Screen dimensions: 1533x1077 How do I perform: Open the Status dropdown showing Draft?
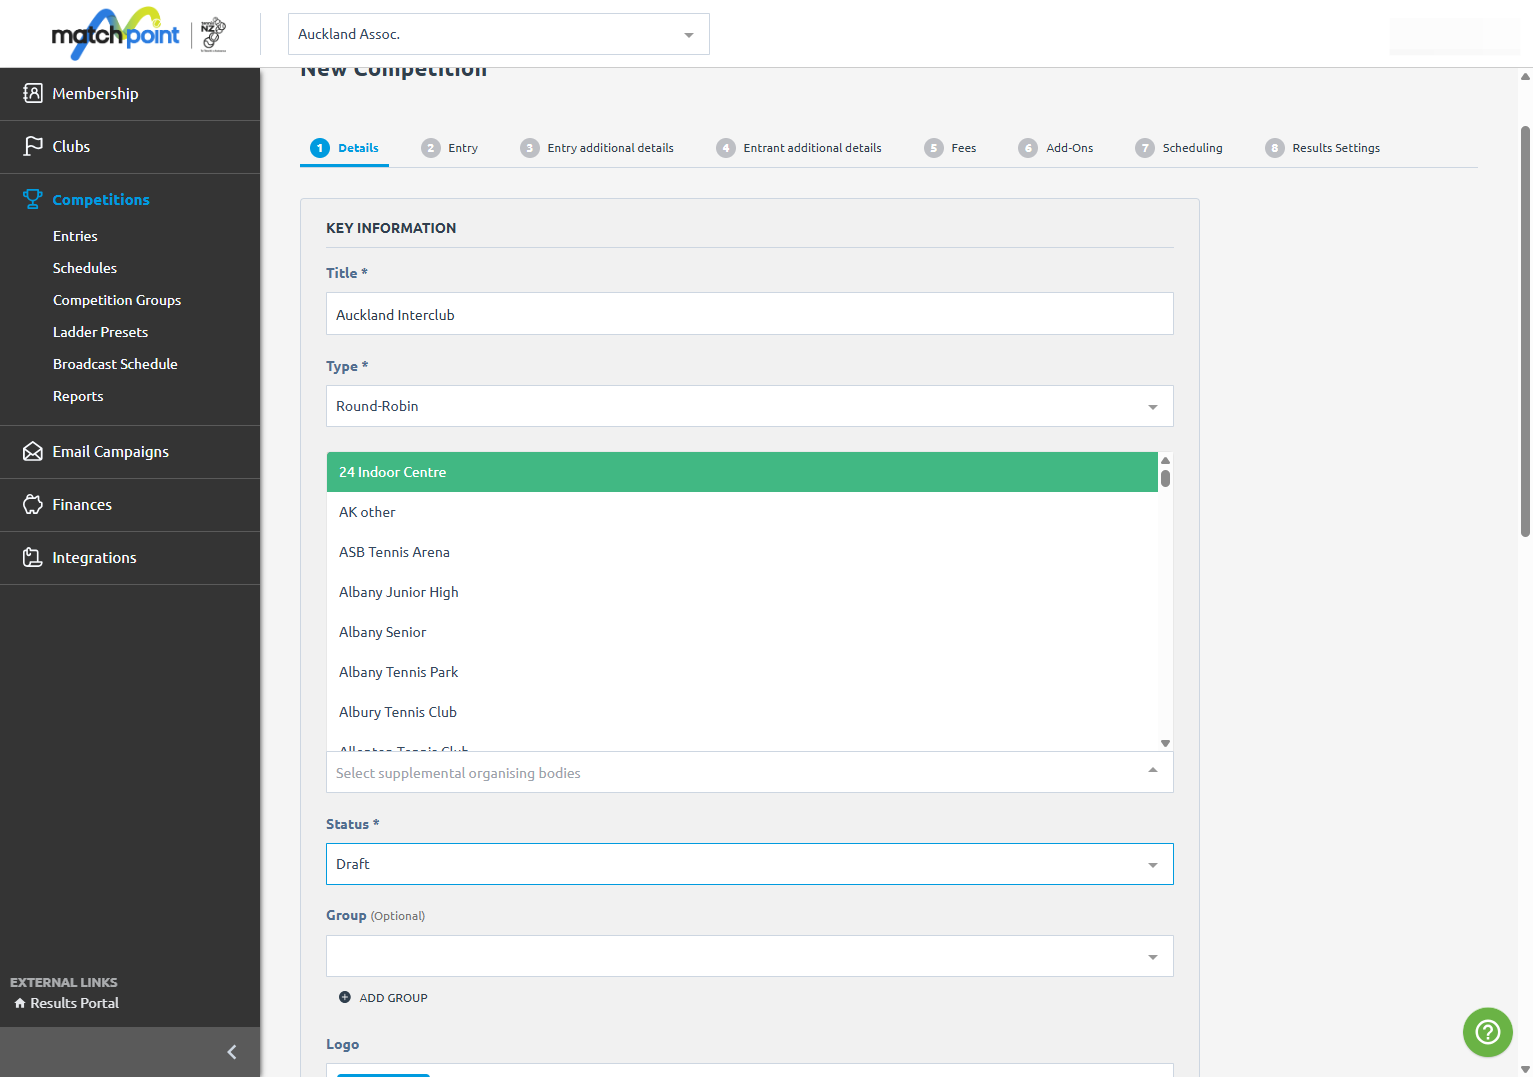coord(749,864)
